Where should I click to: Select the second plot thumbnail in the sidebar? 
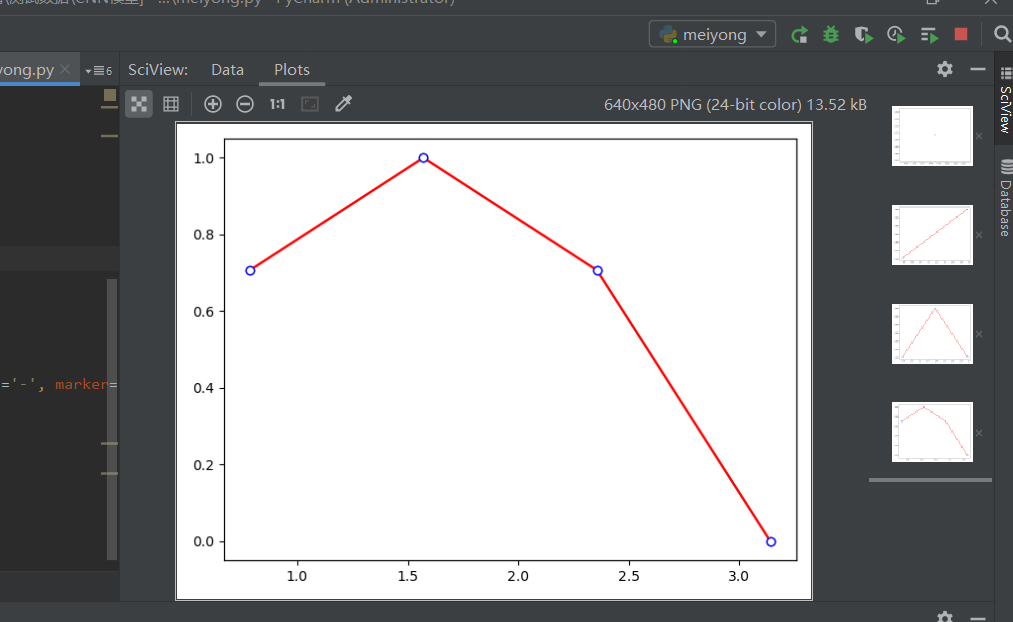pos(931,234)
